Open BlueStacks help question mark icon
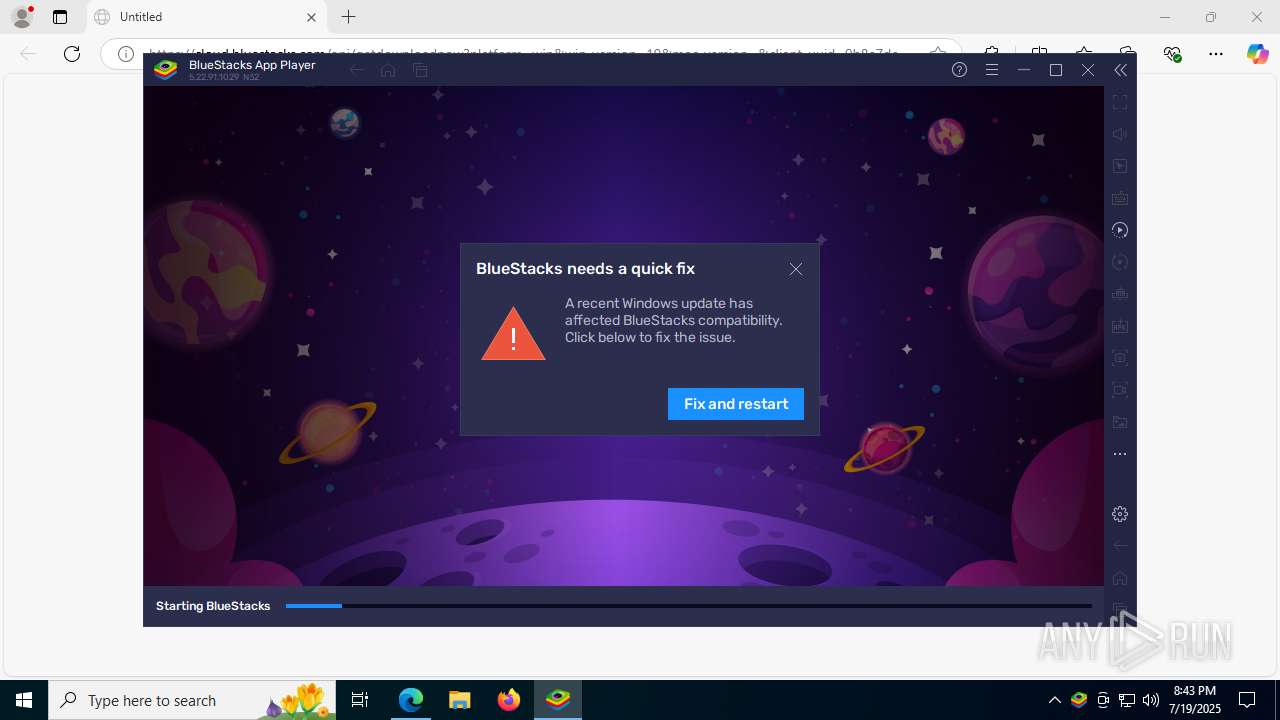The width and height of the screenshot is (1280, 720). tap(960, 70)
